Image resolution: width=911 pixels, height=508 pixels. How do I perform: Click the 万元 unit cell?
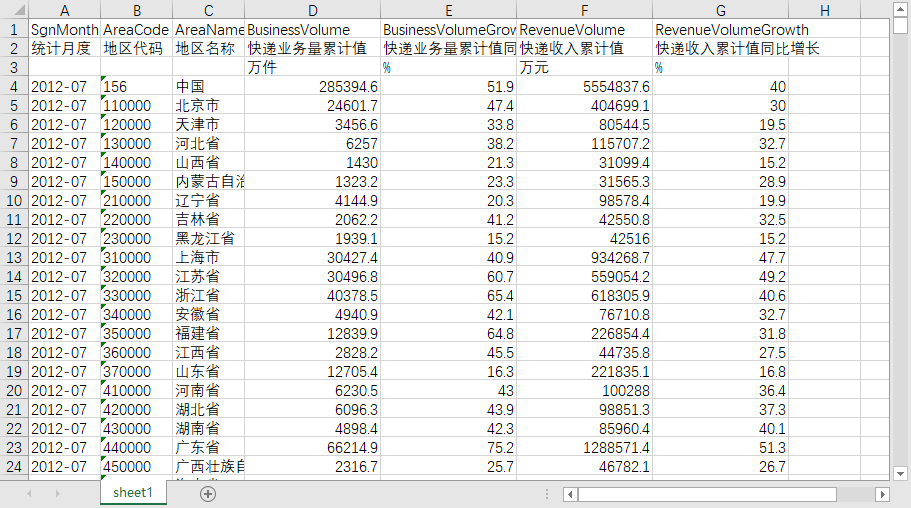[x=584, y=67]
